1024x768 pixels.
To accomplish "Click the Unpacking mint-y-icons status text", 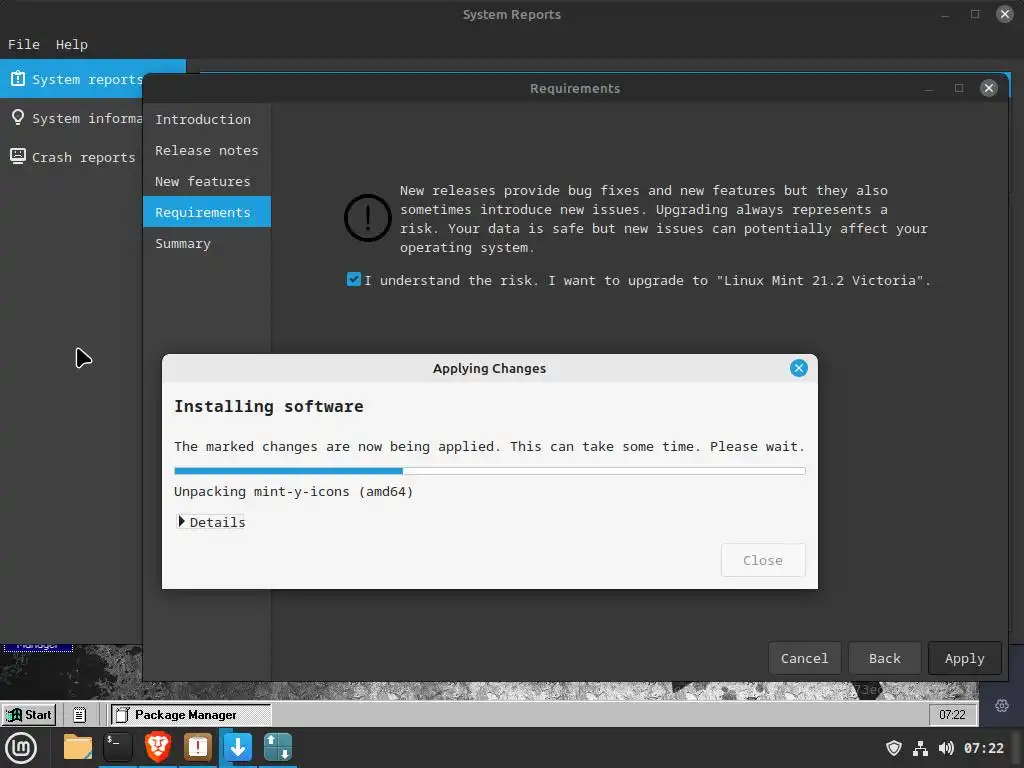I will (293, 492).
